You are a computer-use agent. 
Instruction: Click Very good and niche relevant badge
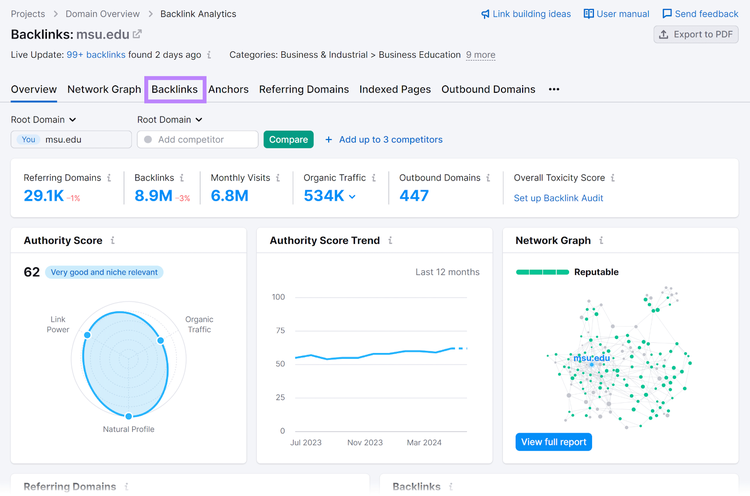pos(104,272)
